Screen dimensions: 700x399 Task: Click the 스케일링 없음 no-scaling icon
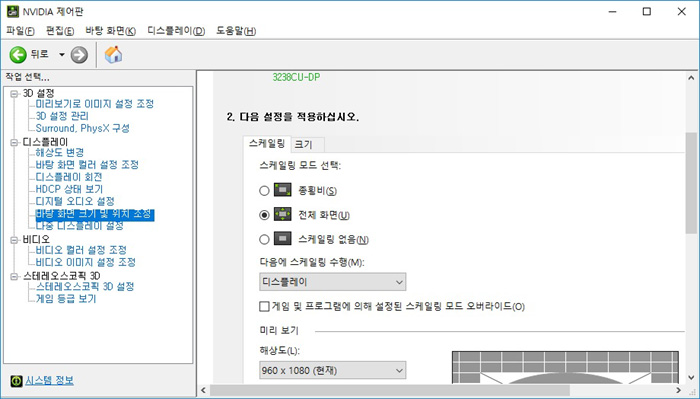pyautogui.click(x=283, y=238)
